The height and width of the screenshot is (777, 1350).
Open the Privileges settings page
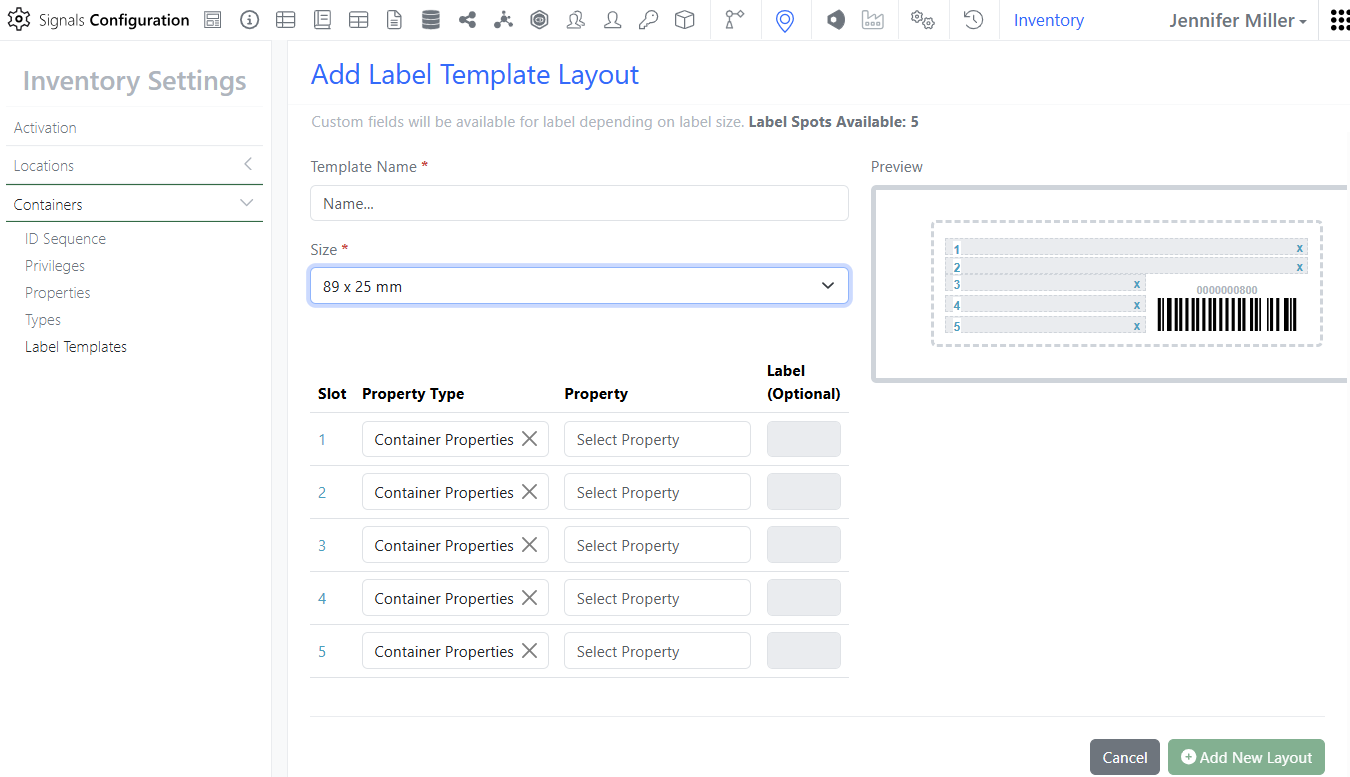click(55, 266)
